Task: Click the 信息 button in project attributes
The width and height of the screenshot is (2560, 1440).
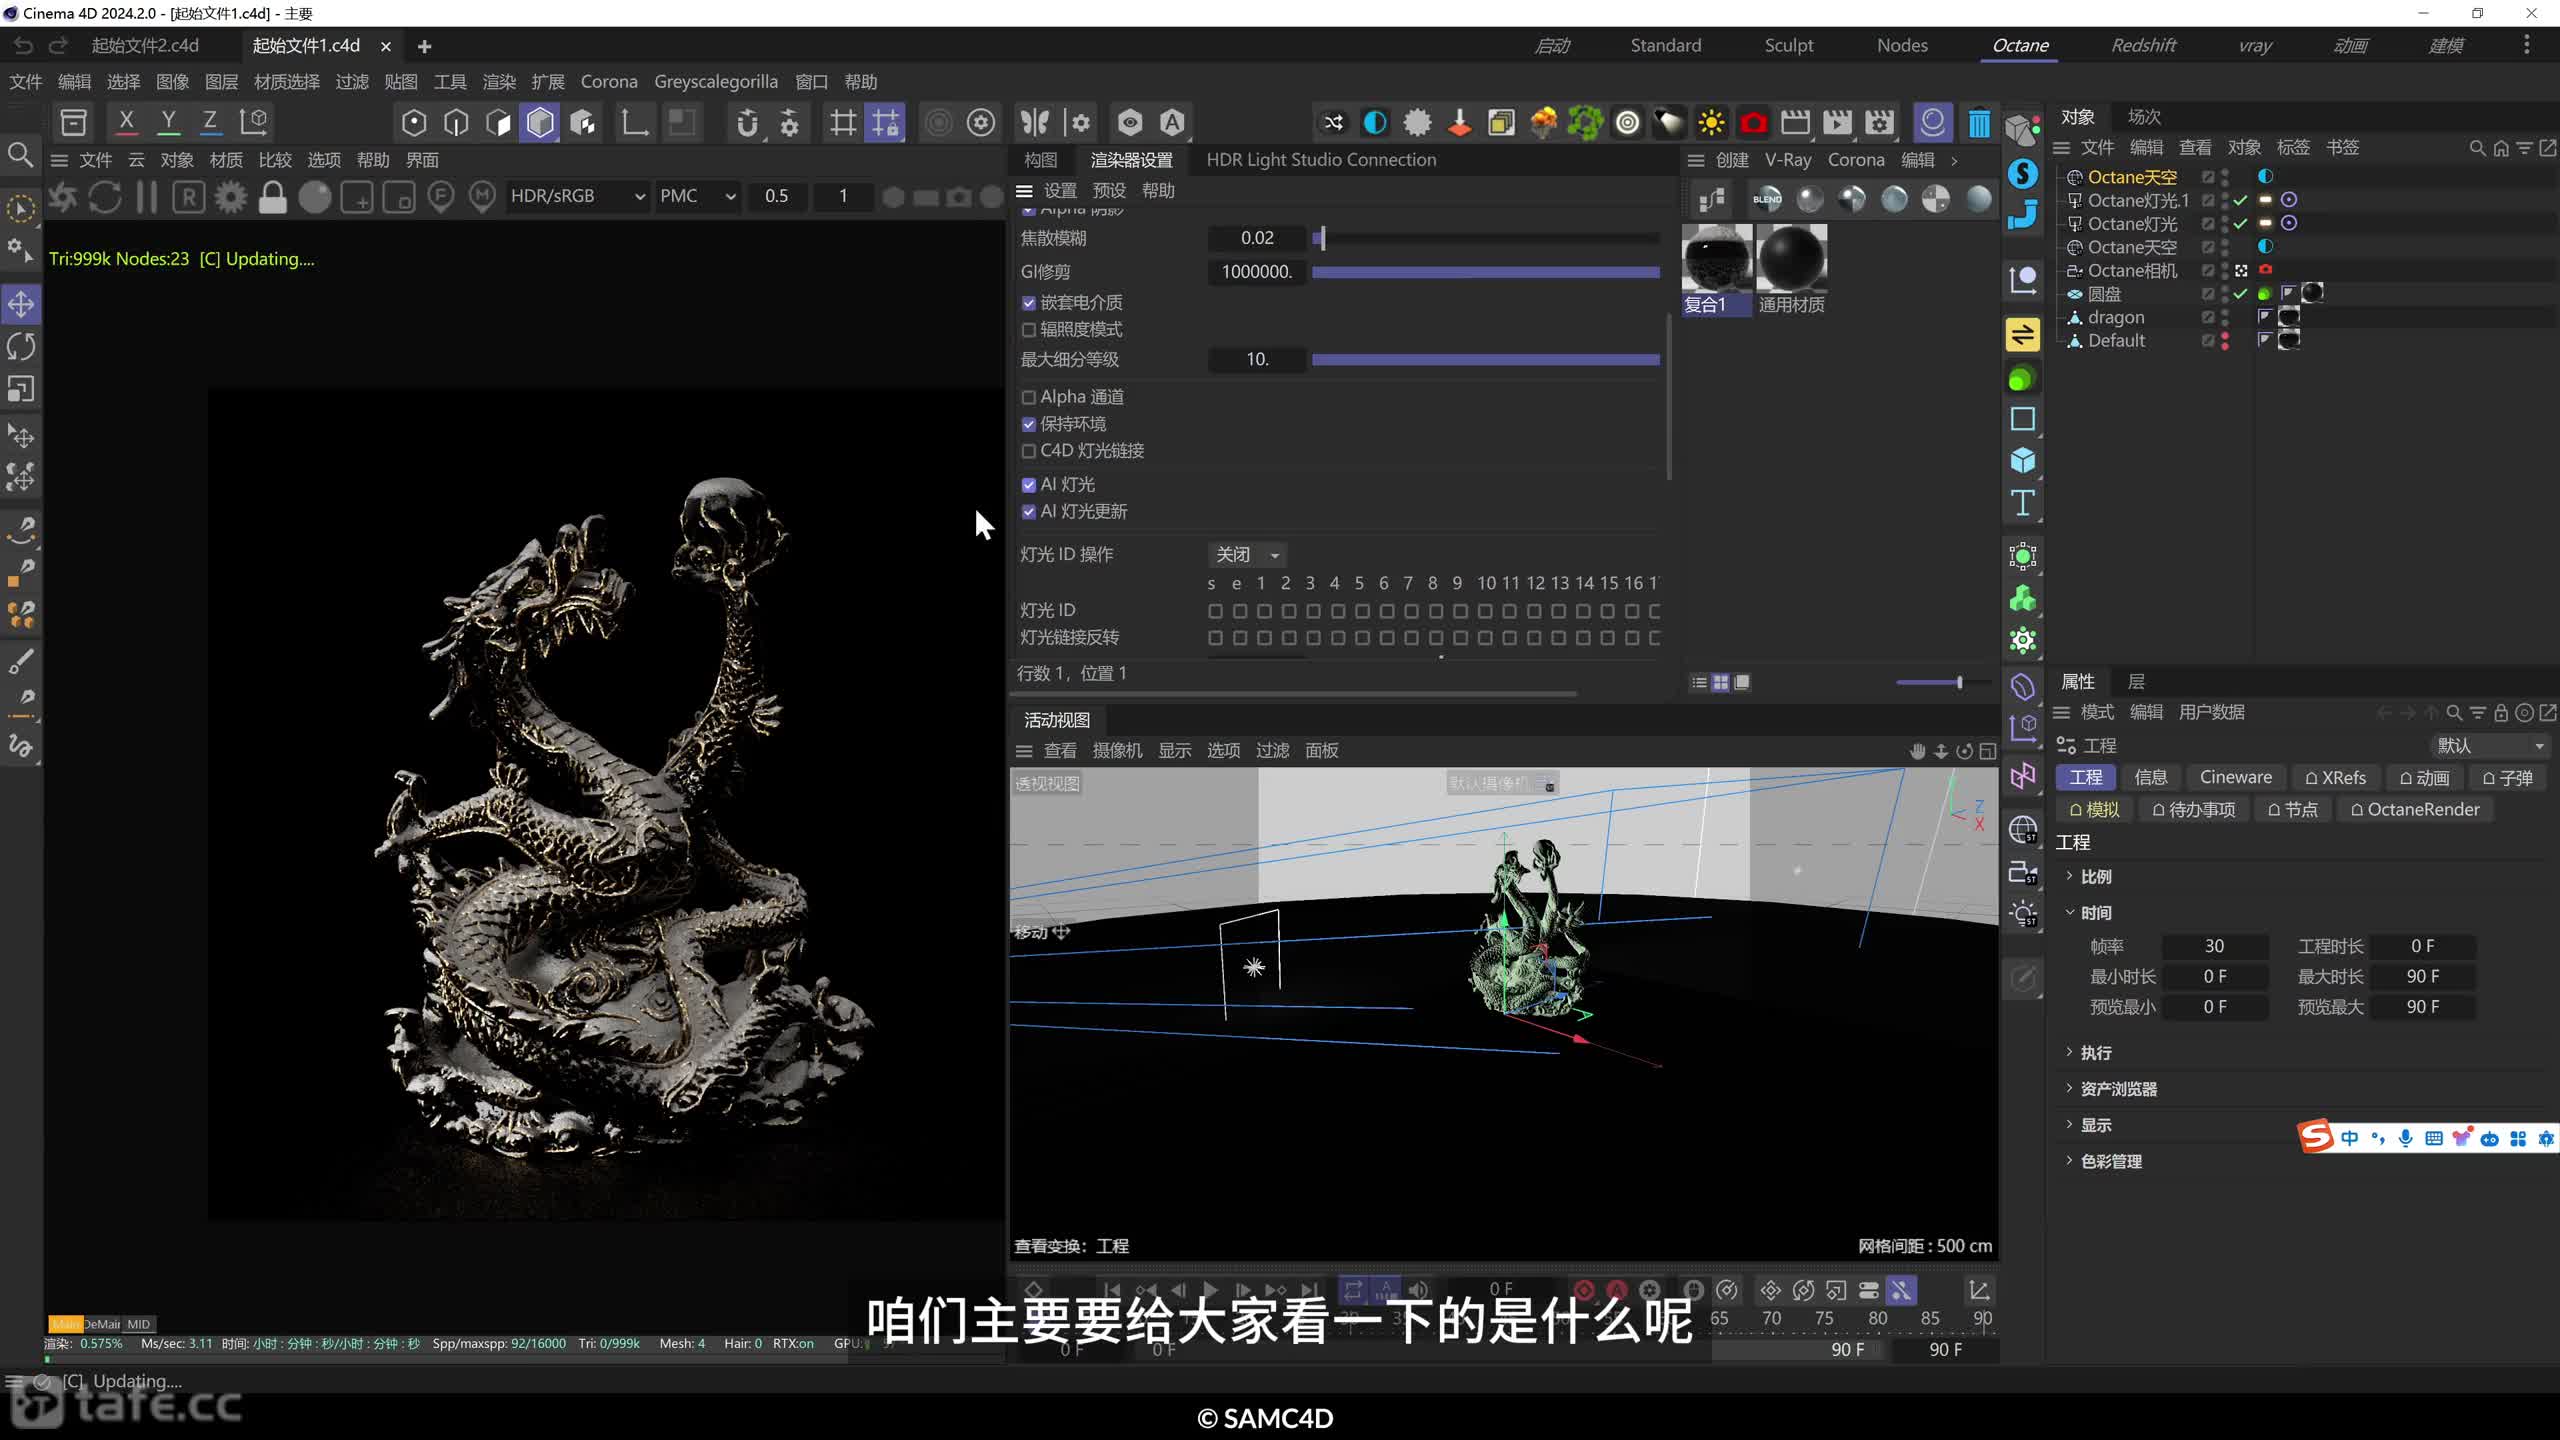Action: (x=2150, y=778)
